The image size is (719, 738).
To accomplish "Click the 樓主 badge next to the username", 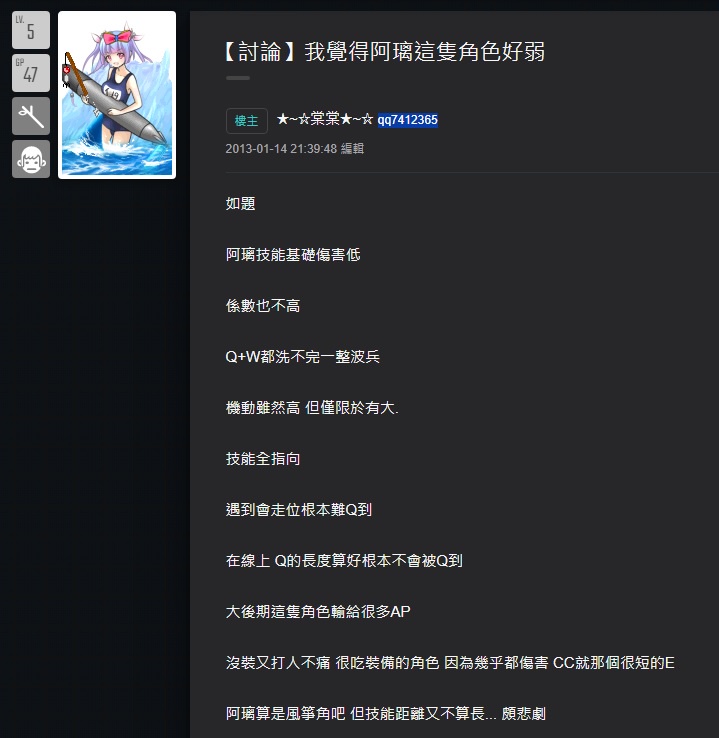I will tap(247, 121).
